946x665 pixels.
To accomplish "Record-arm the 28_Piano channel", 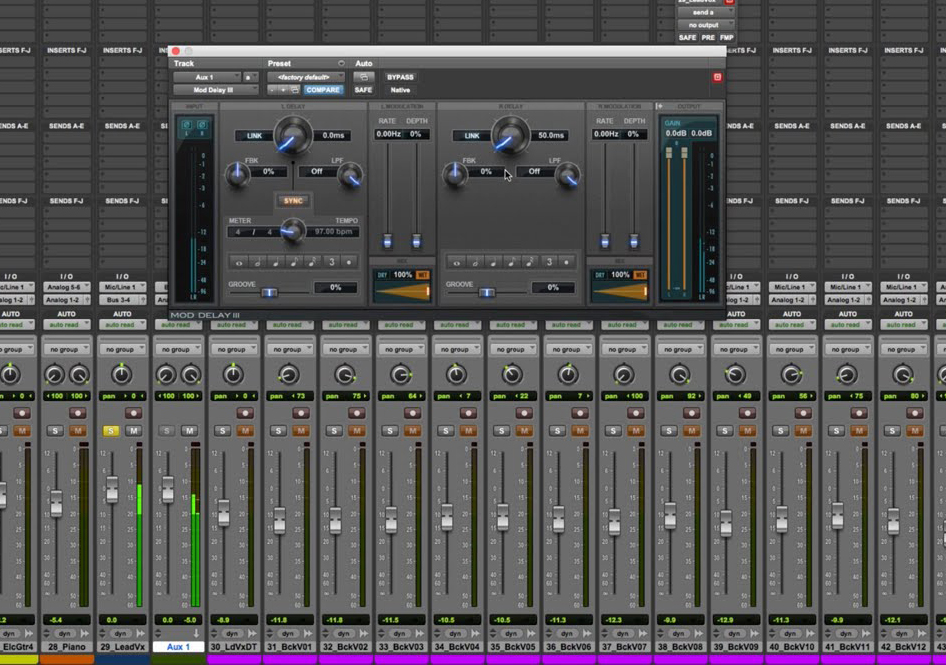I will [x=76, y=413].
